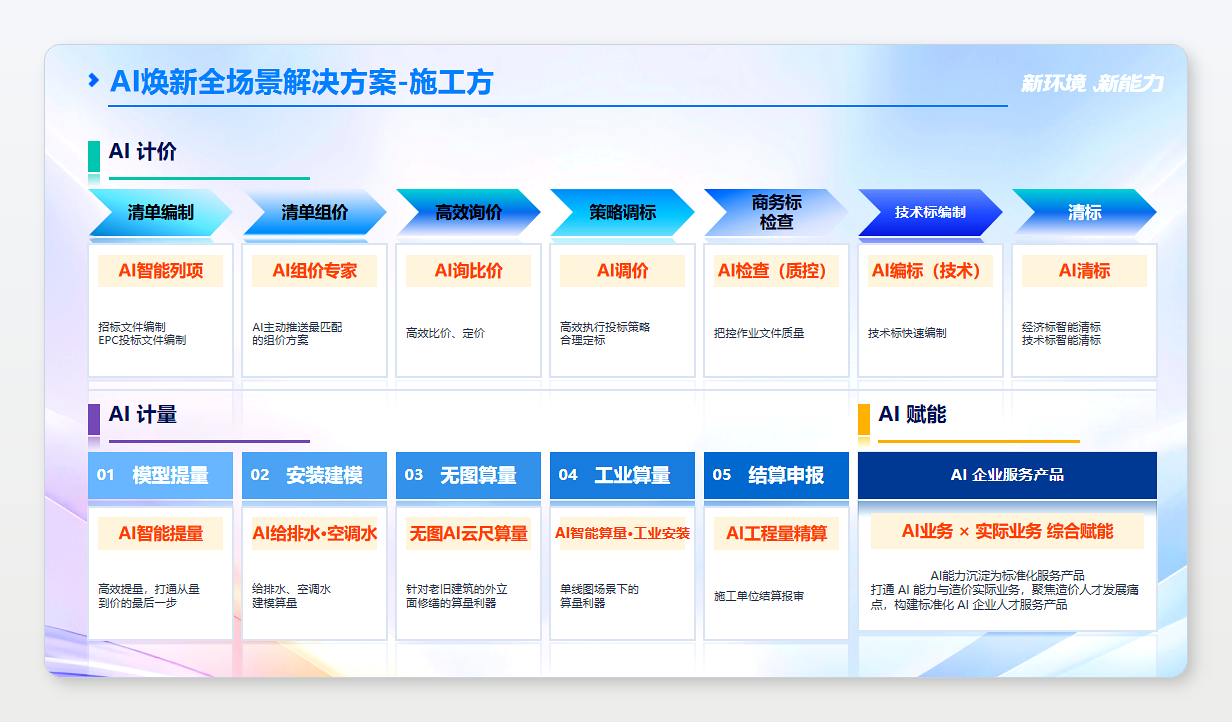Select the AI检查（质控） label
Image resolution: width=1232 pixels, height=722 pixels.
click(777, 271)
